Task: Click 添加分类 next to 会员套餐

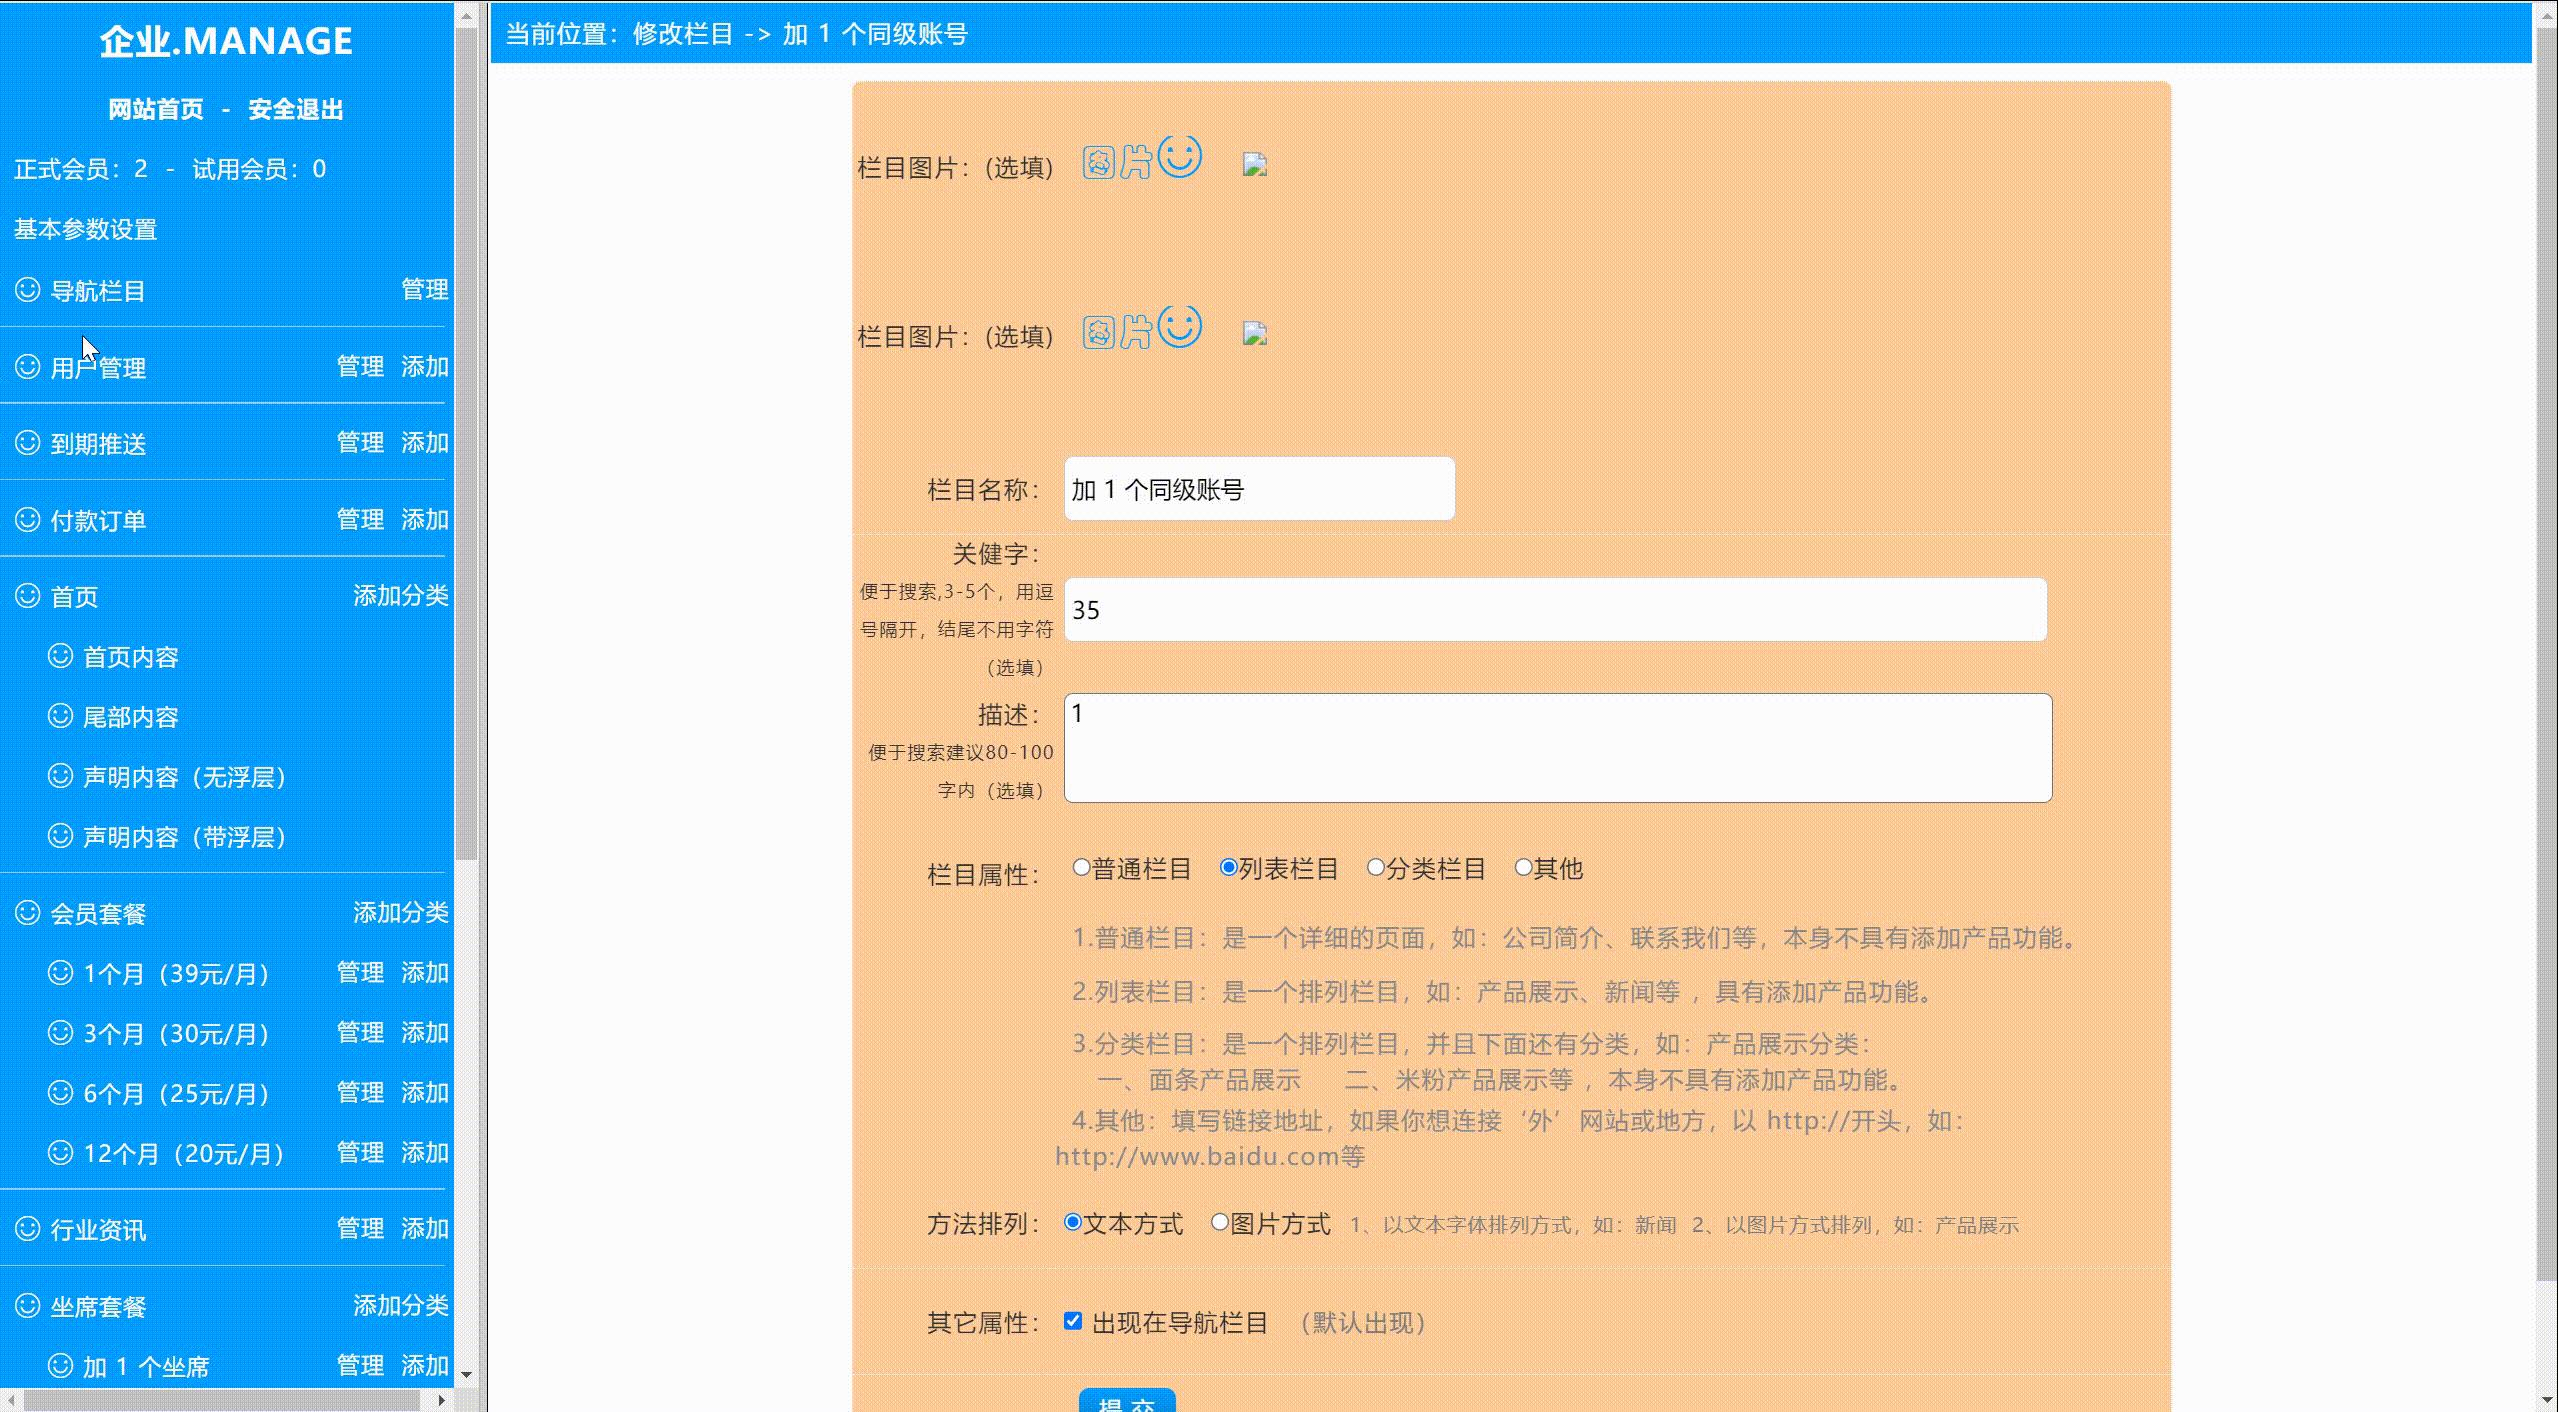Action: pos(401,912)
